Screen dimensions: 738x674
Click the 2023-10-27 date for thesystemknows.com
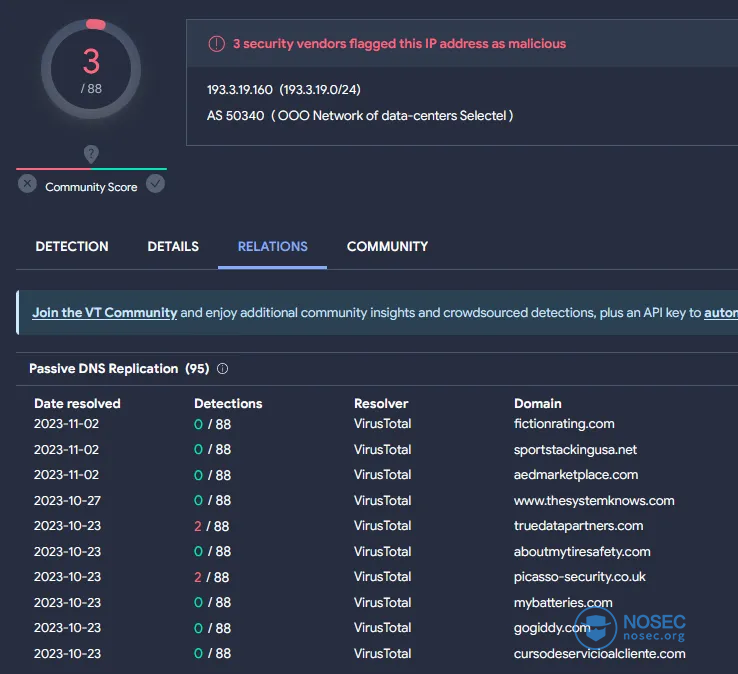[x=67, y=500]
